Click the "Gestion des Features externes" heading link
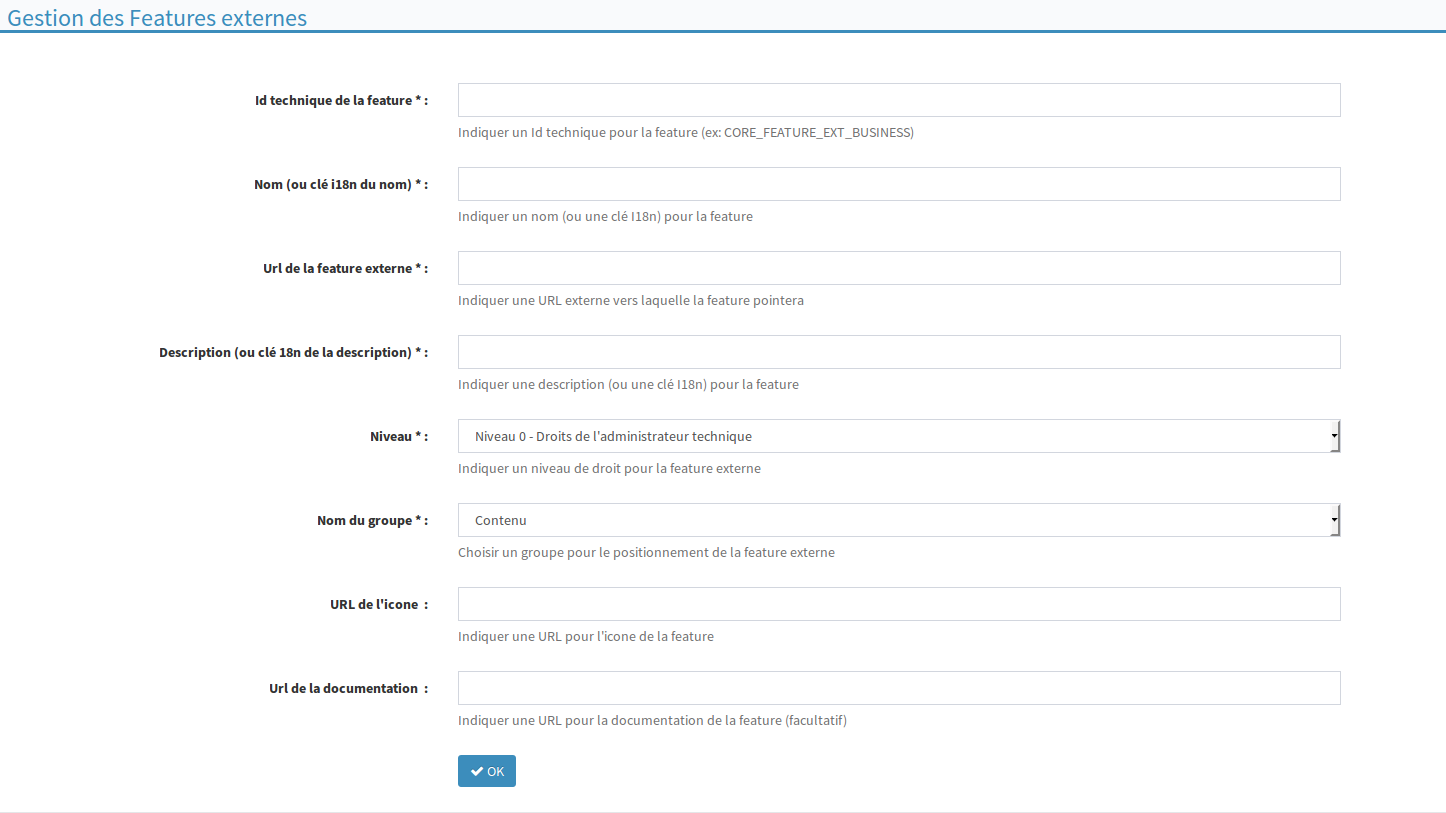1446x813 pixels. click(157, 18)
